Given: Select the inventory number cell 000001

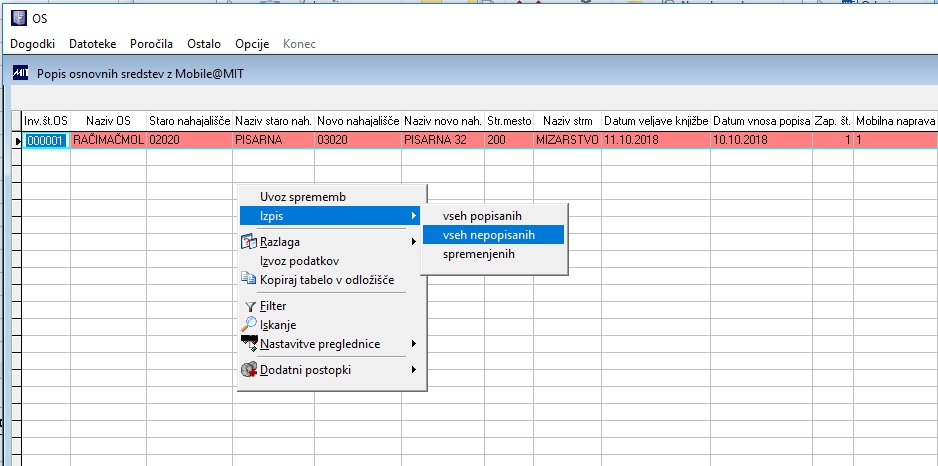Looking at the screenshot, I should (46, 141).
